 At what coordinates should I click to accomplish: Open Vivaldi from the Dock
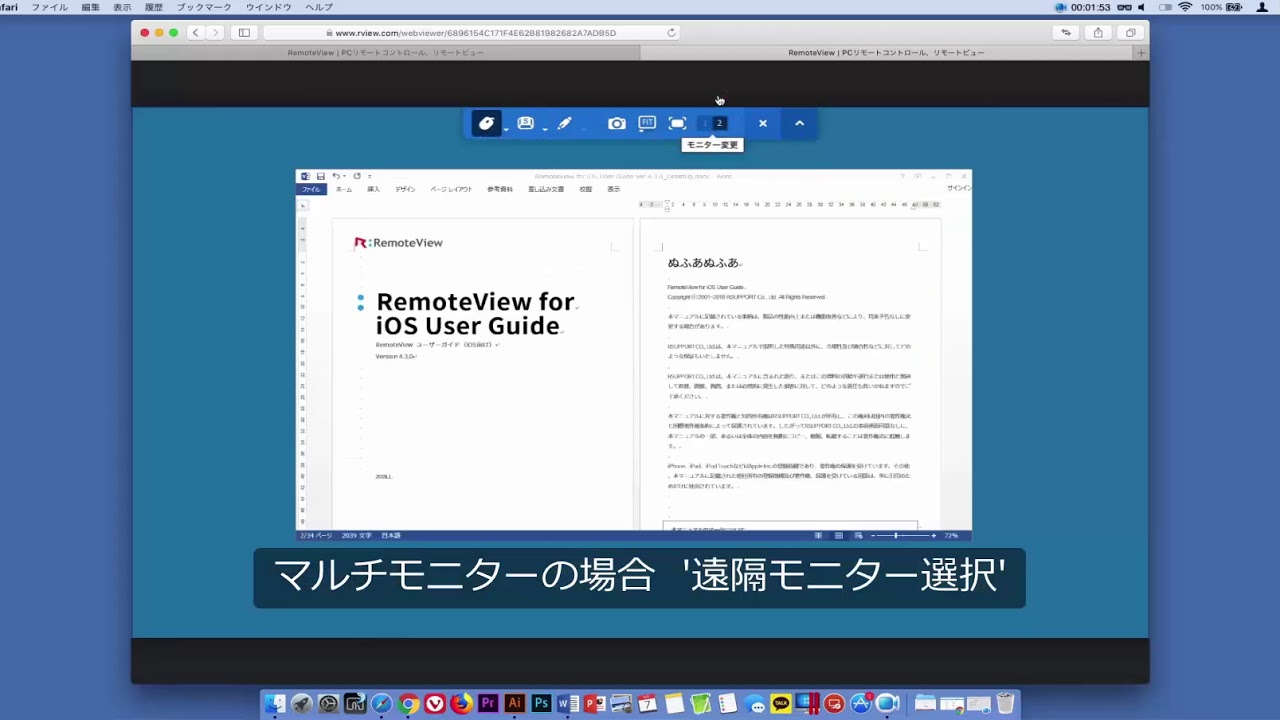435,704
